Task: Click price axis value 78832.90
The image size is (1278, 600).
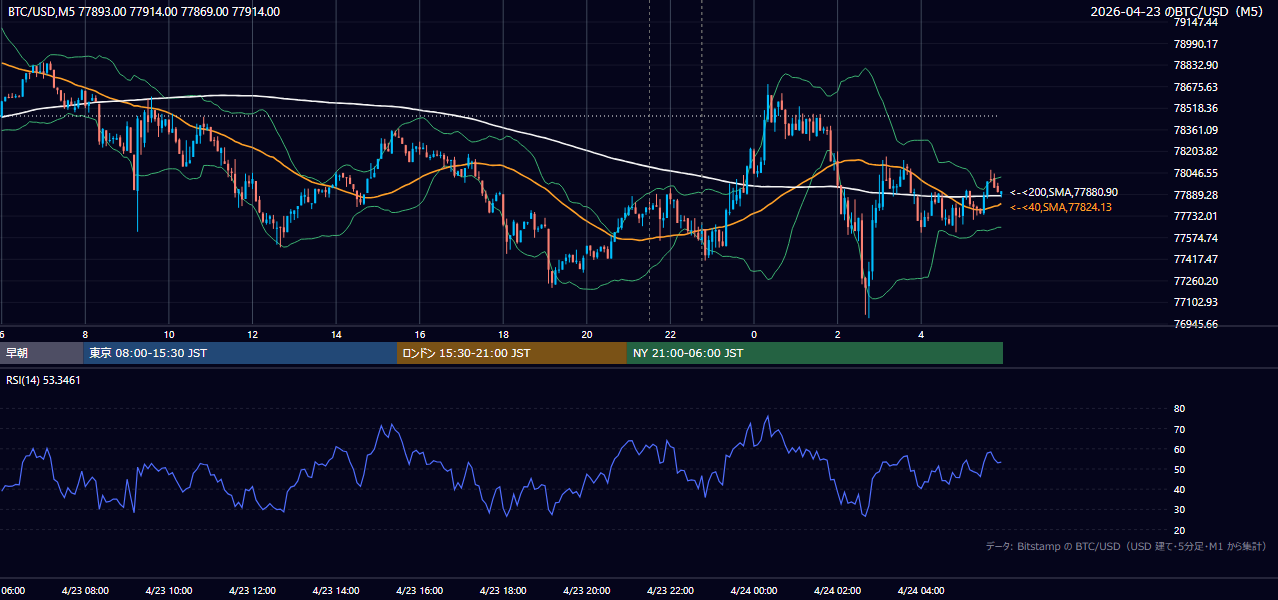Action: click(x=1196, y=65)
